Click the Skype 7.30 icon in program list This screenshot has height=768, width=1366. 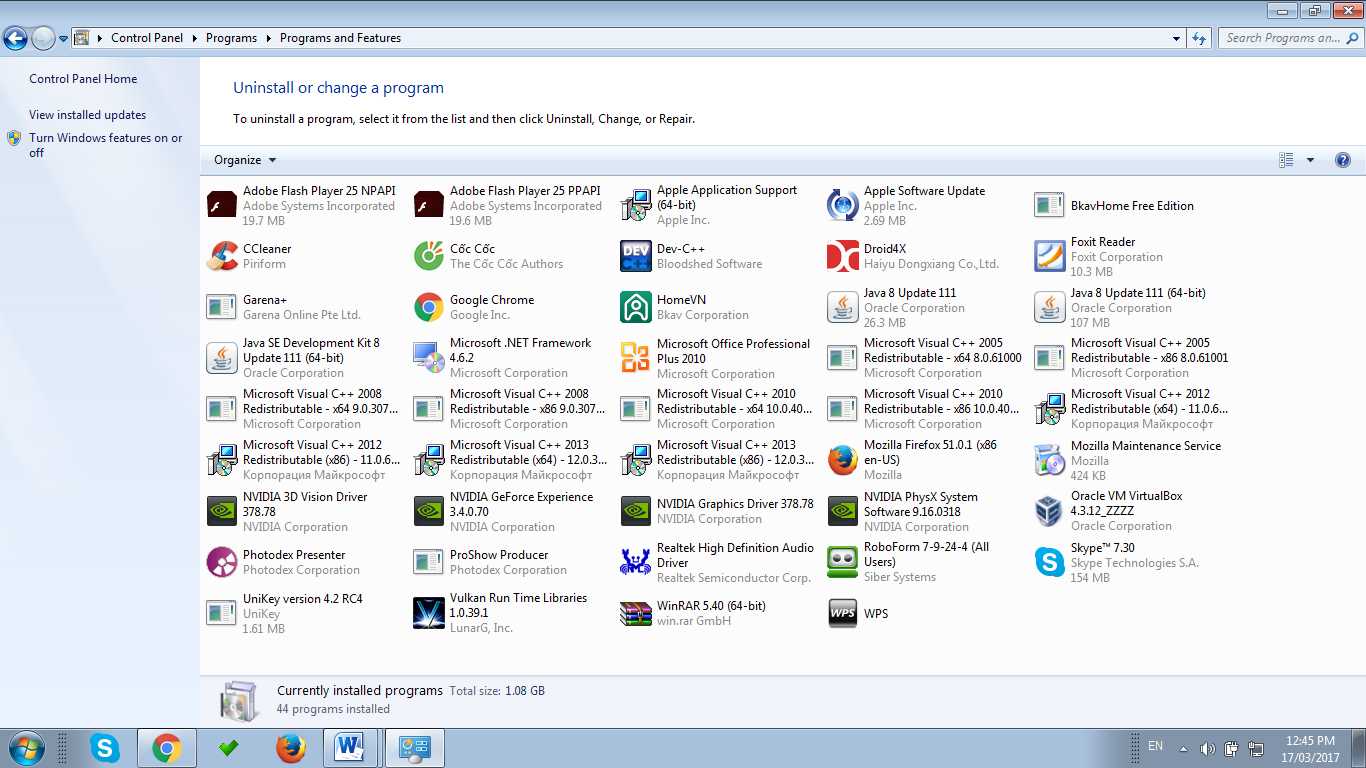click(1049, 562)
